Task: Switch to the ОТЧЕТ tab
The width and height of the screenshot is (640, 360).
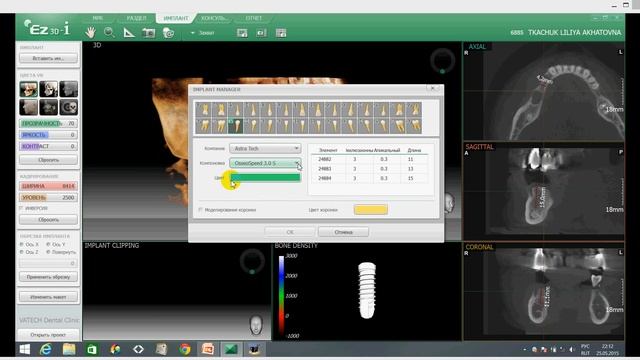Action: click(x=253, y=18)
